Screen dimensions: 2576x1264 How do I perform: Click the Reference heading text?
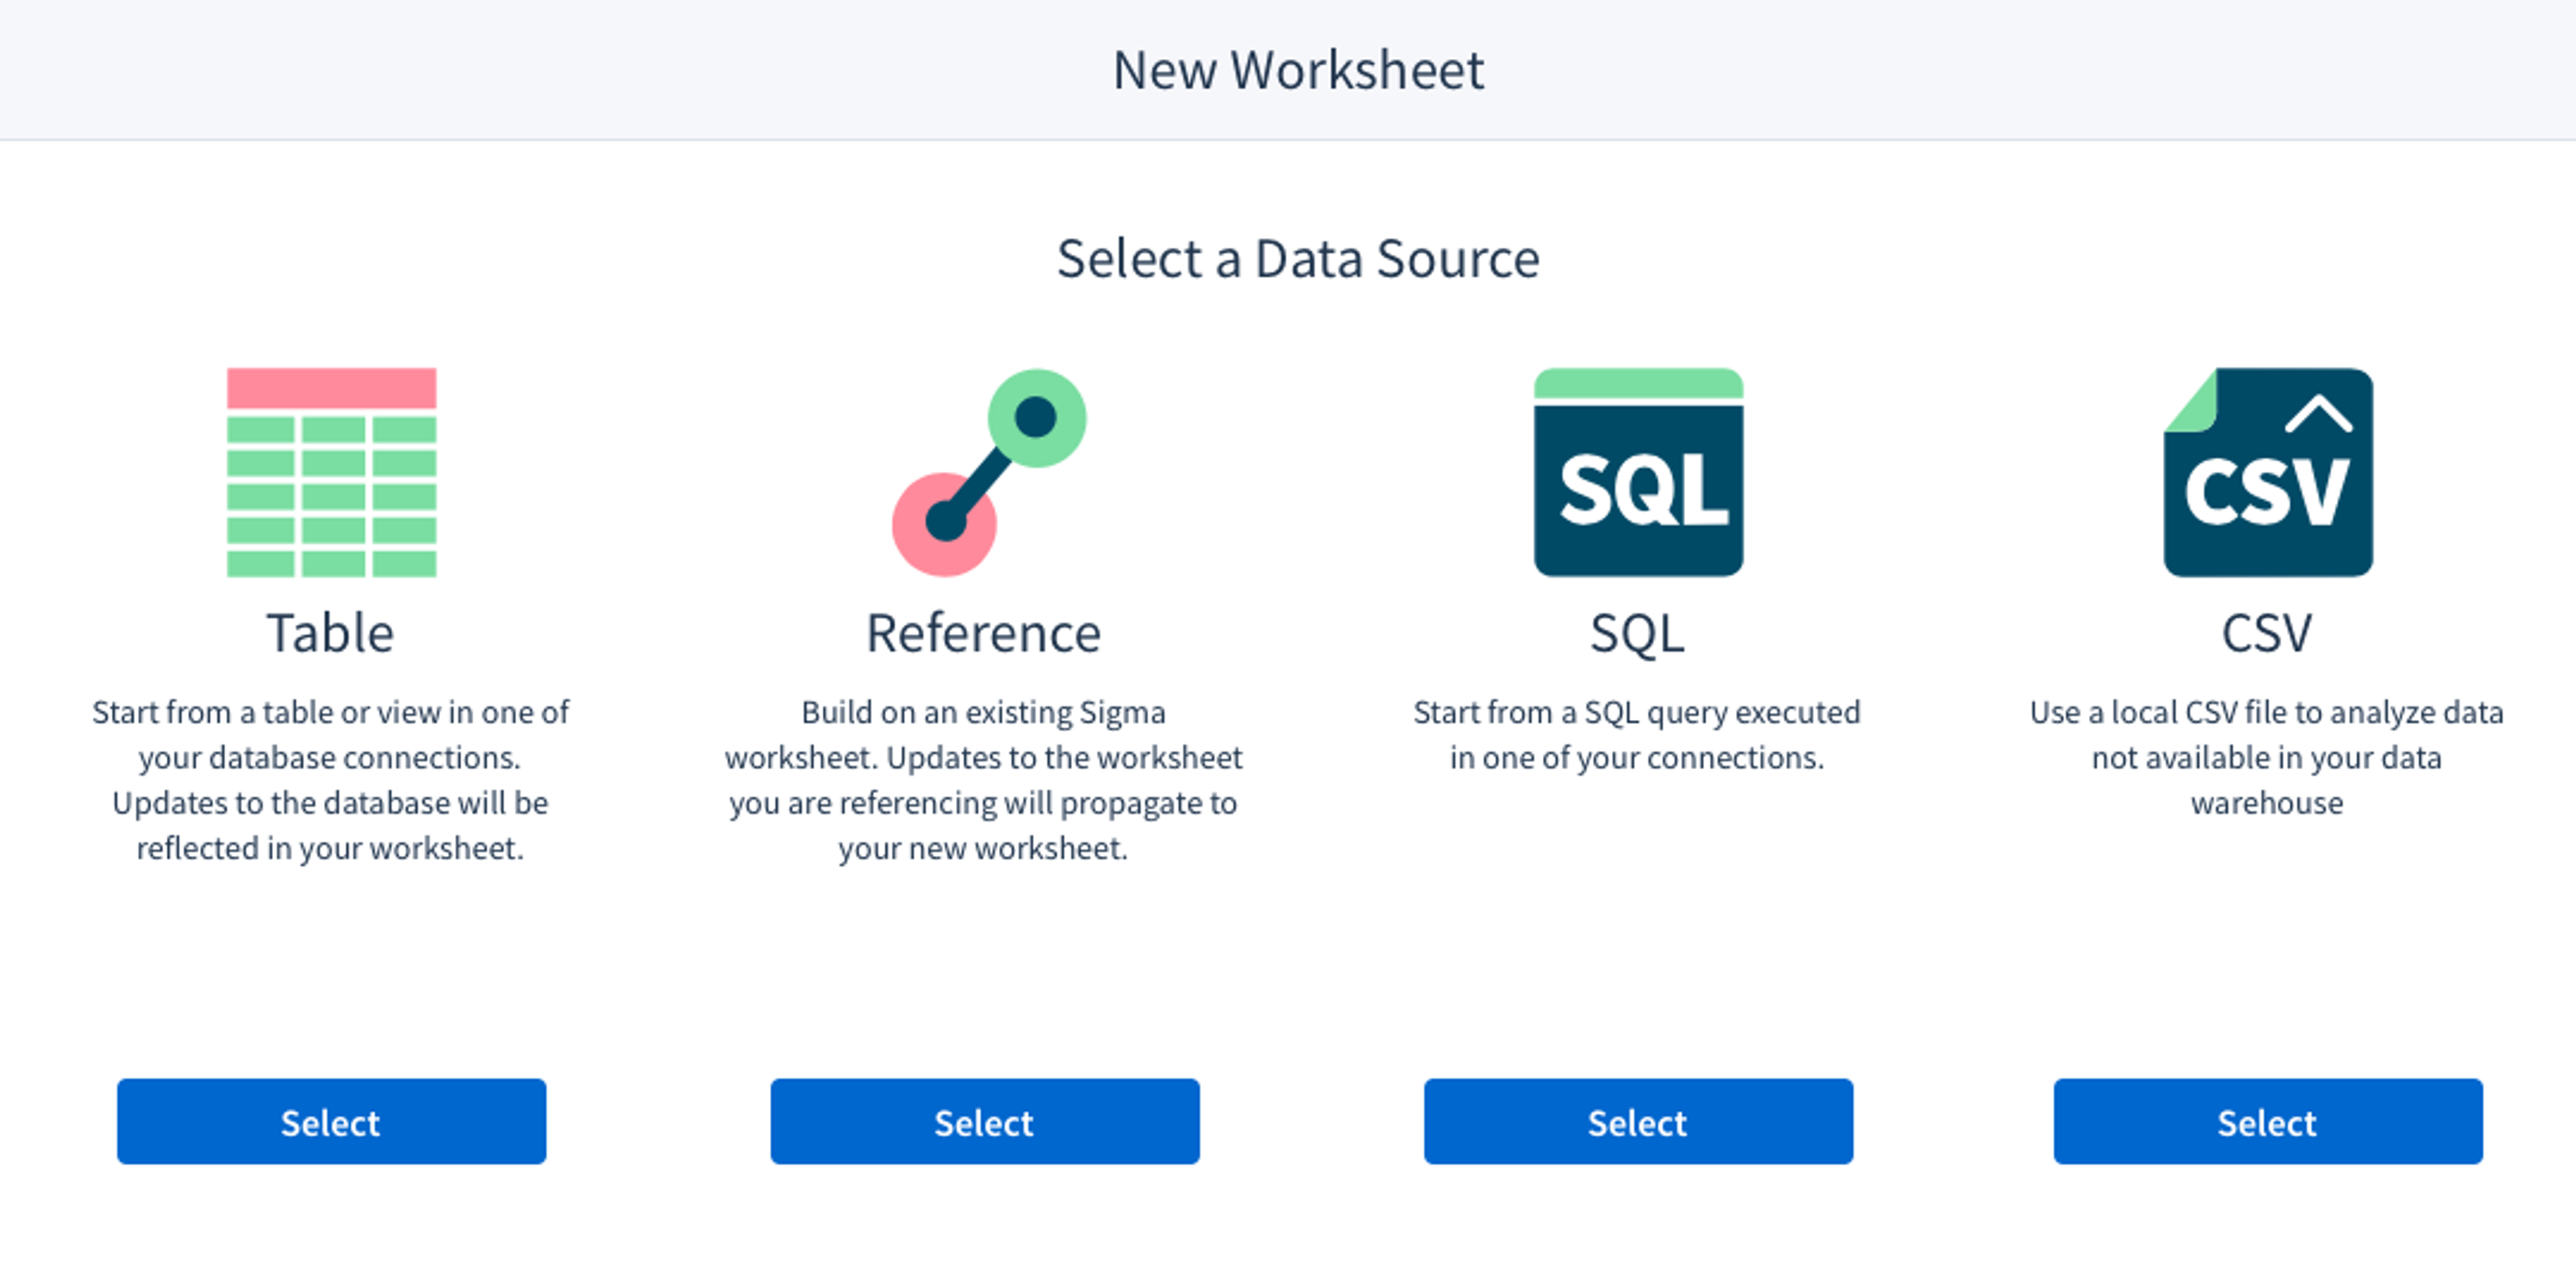coord(983,633)
